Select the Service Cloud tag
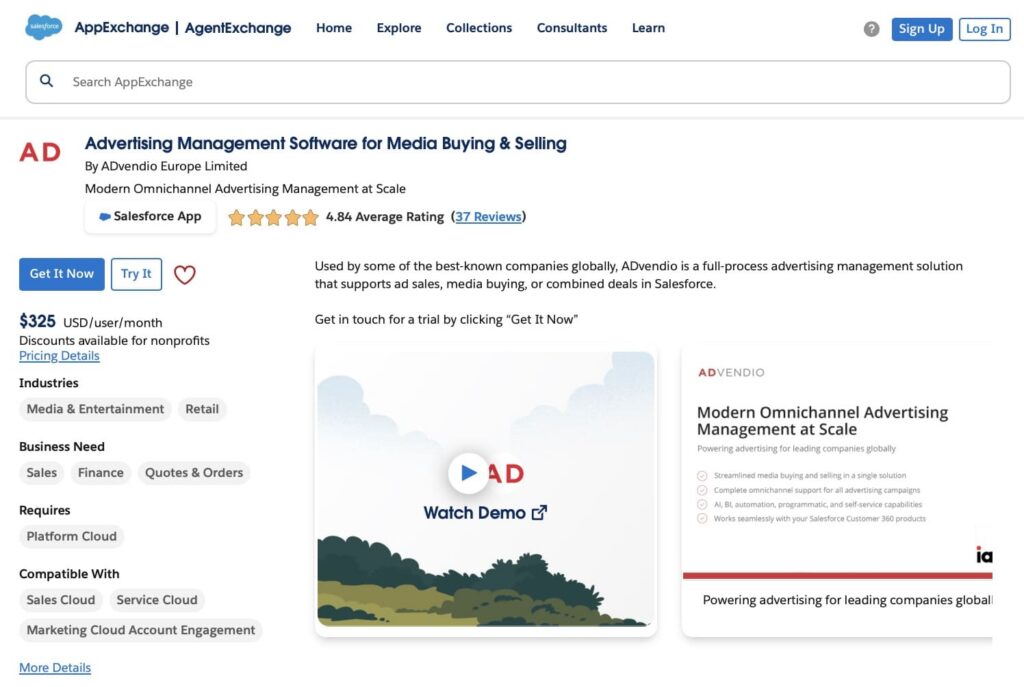 click(157, 600)
